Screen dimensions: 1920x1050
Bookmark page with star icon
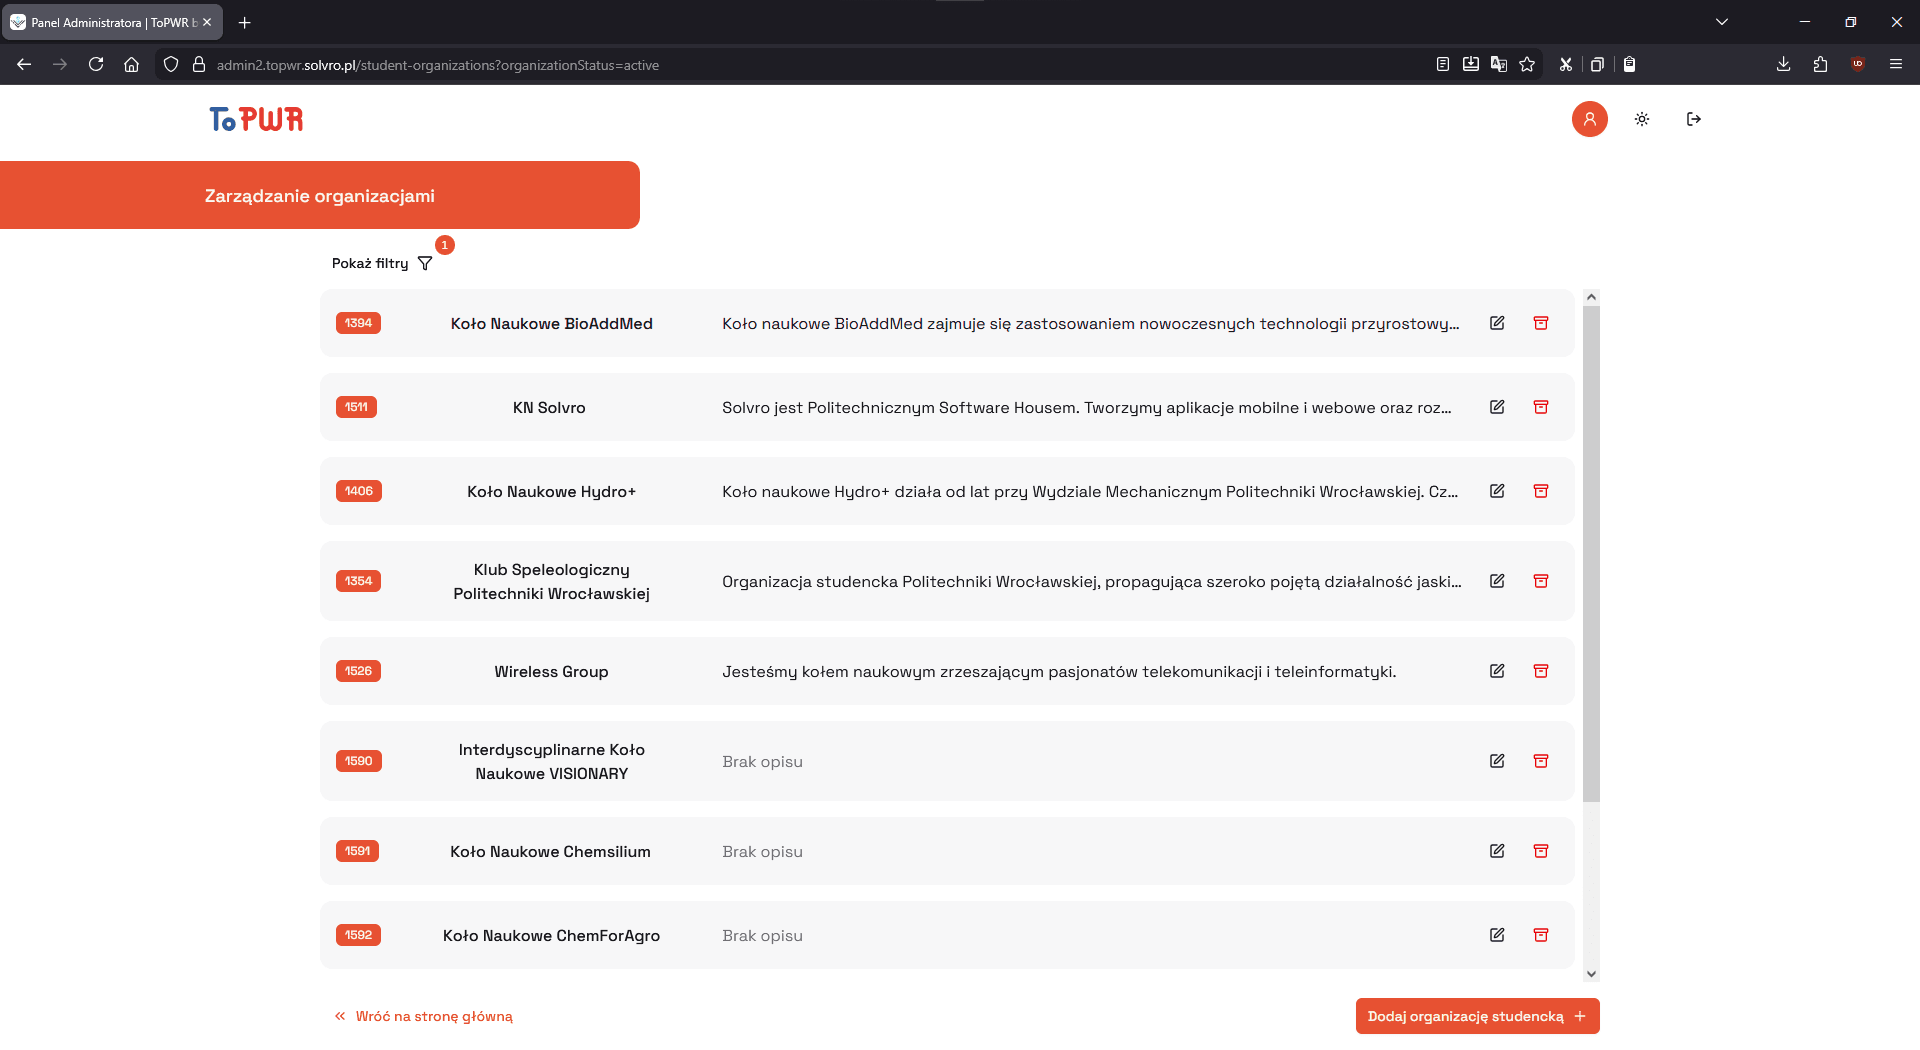(1528, 64)
